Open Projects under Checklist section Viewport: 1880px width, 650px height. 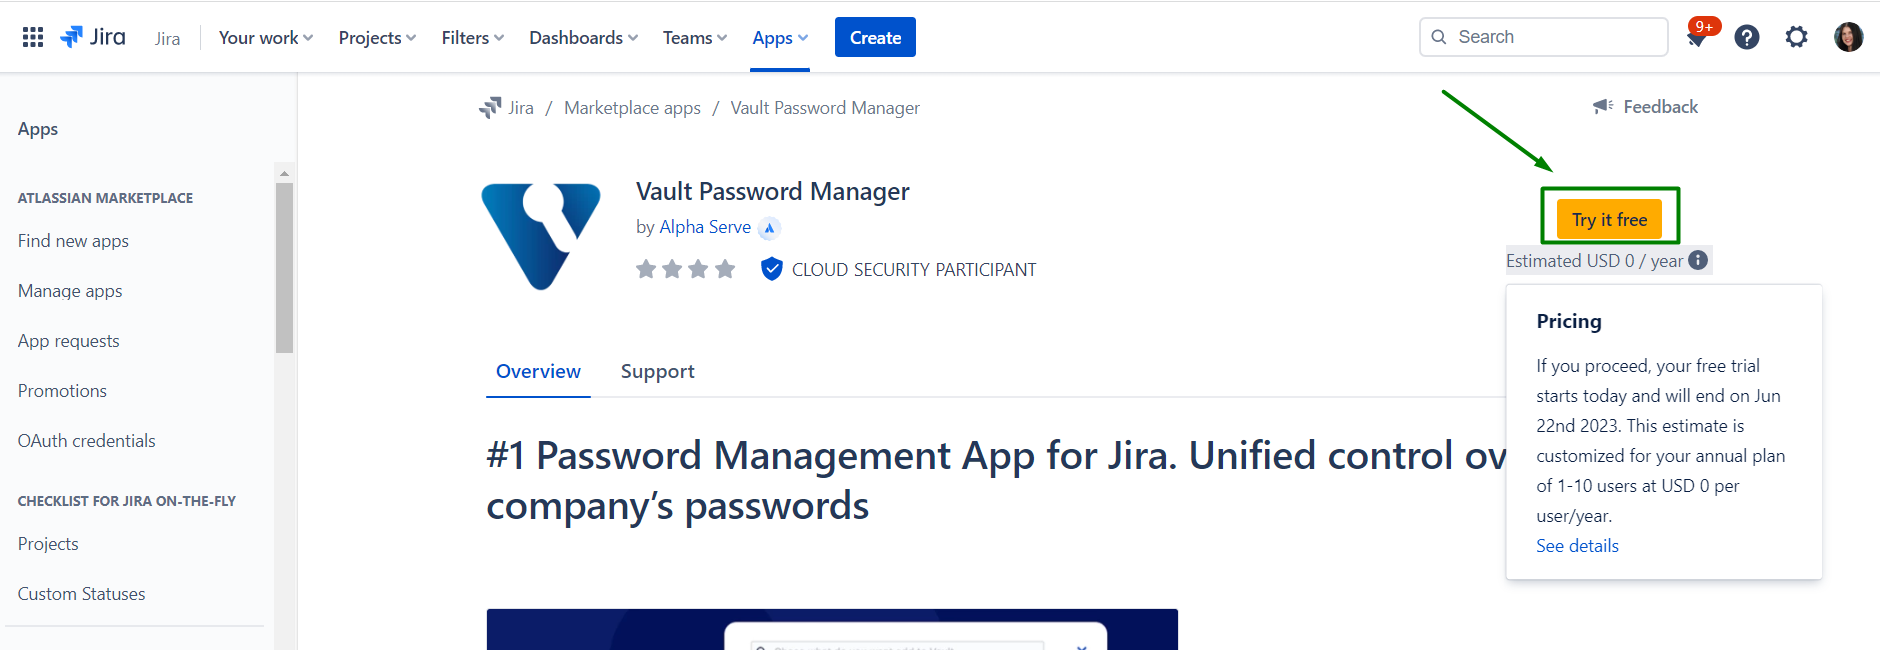tap(48, 544)
